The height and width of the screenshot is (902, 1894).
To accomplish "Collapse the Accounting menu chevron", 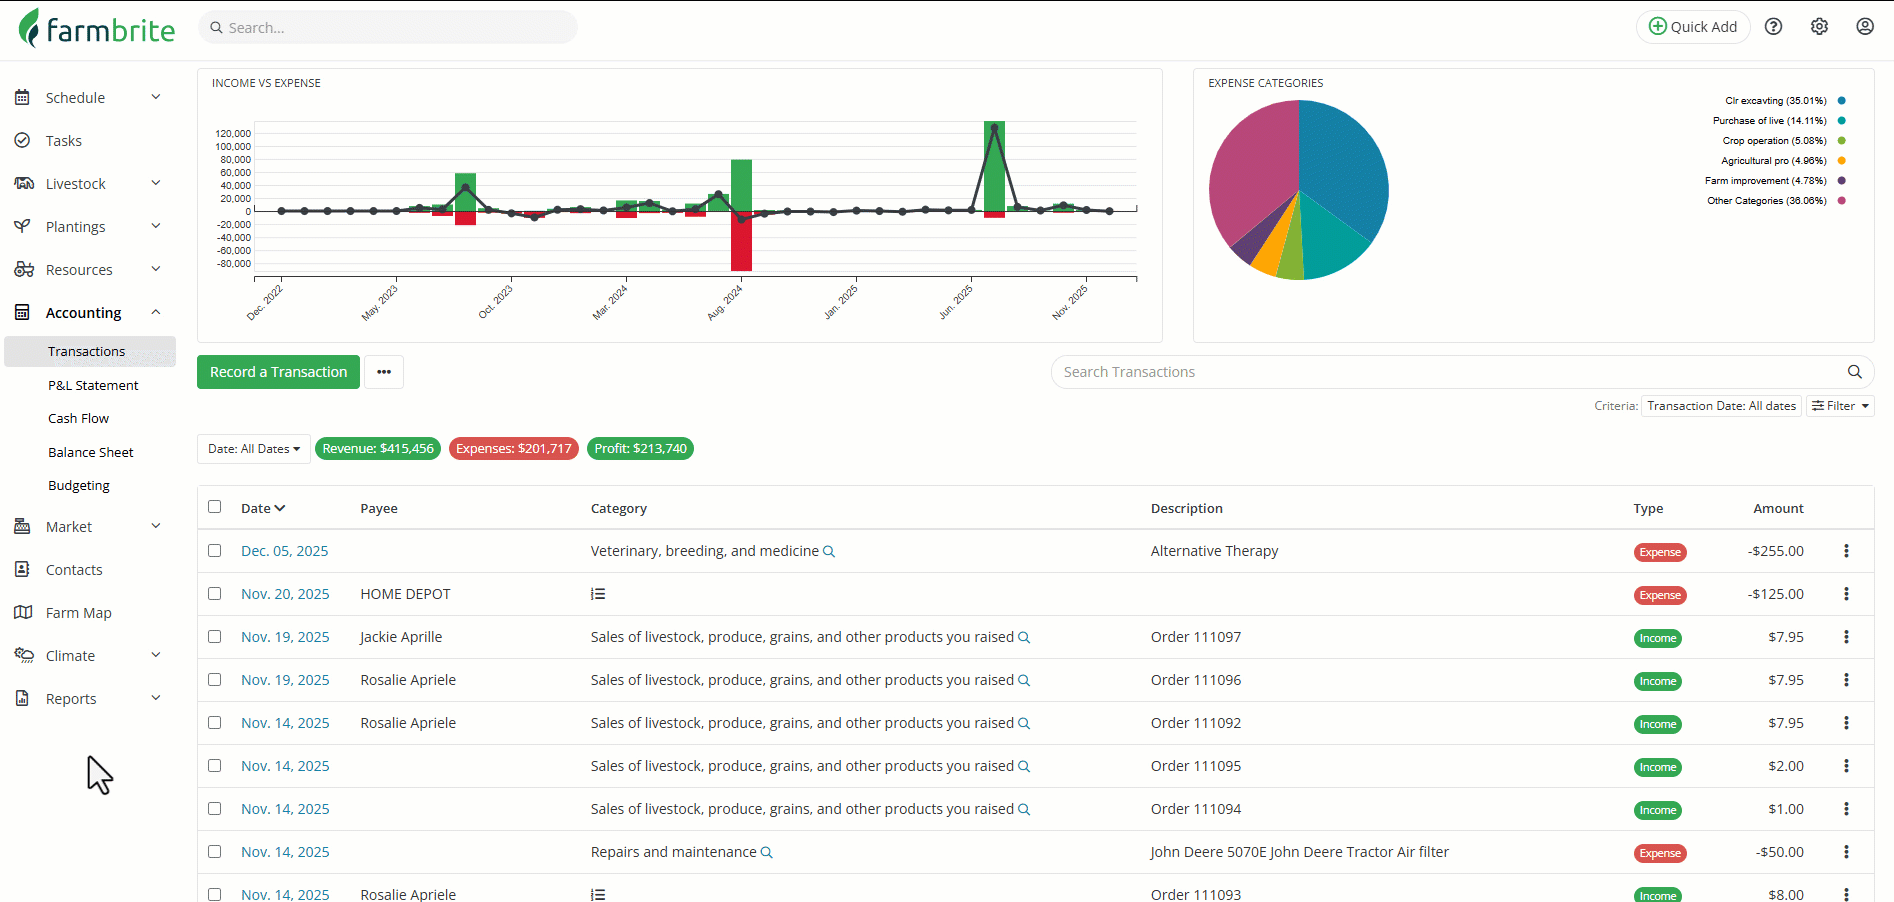I will click(156, 312).
